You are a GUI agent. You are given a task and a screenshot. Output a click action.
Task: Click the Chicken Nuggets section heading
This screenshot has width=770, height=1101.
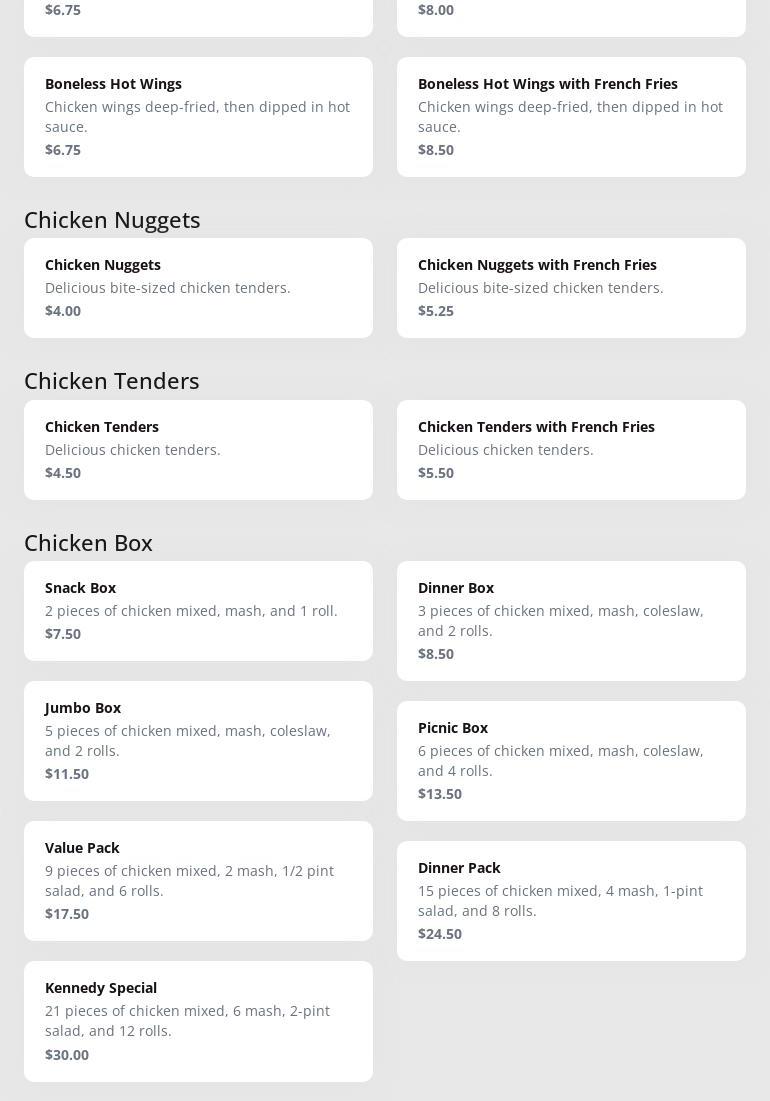tap(112, 220)
